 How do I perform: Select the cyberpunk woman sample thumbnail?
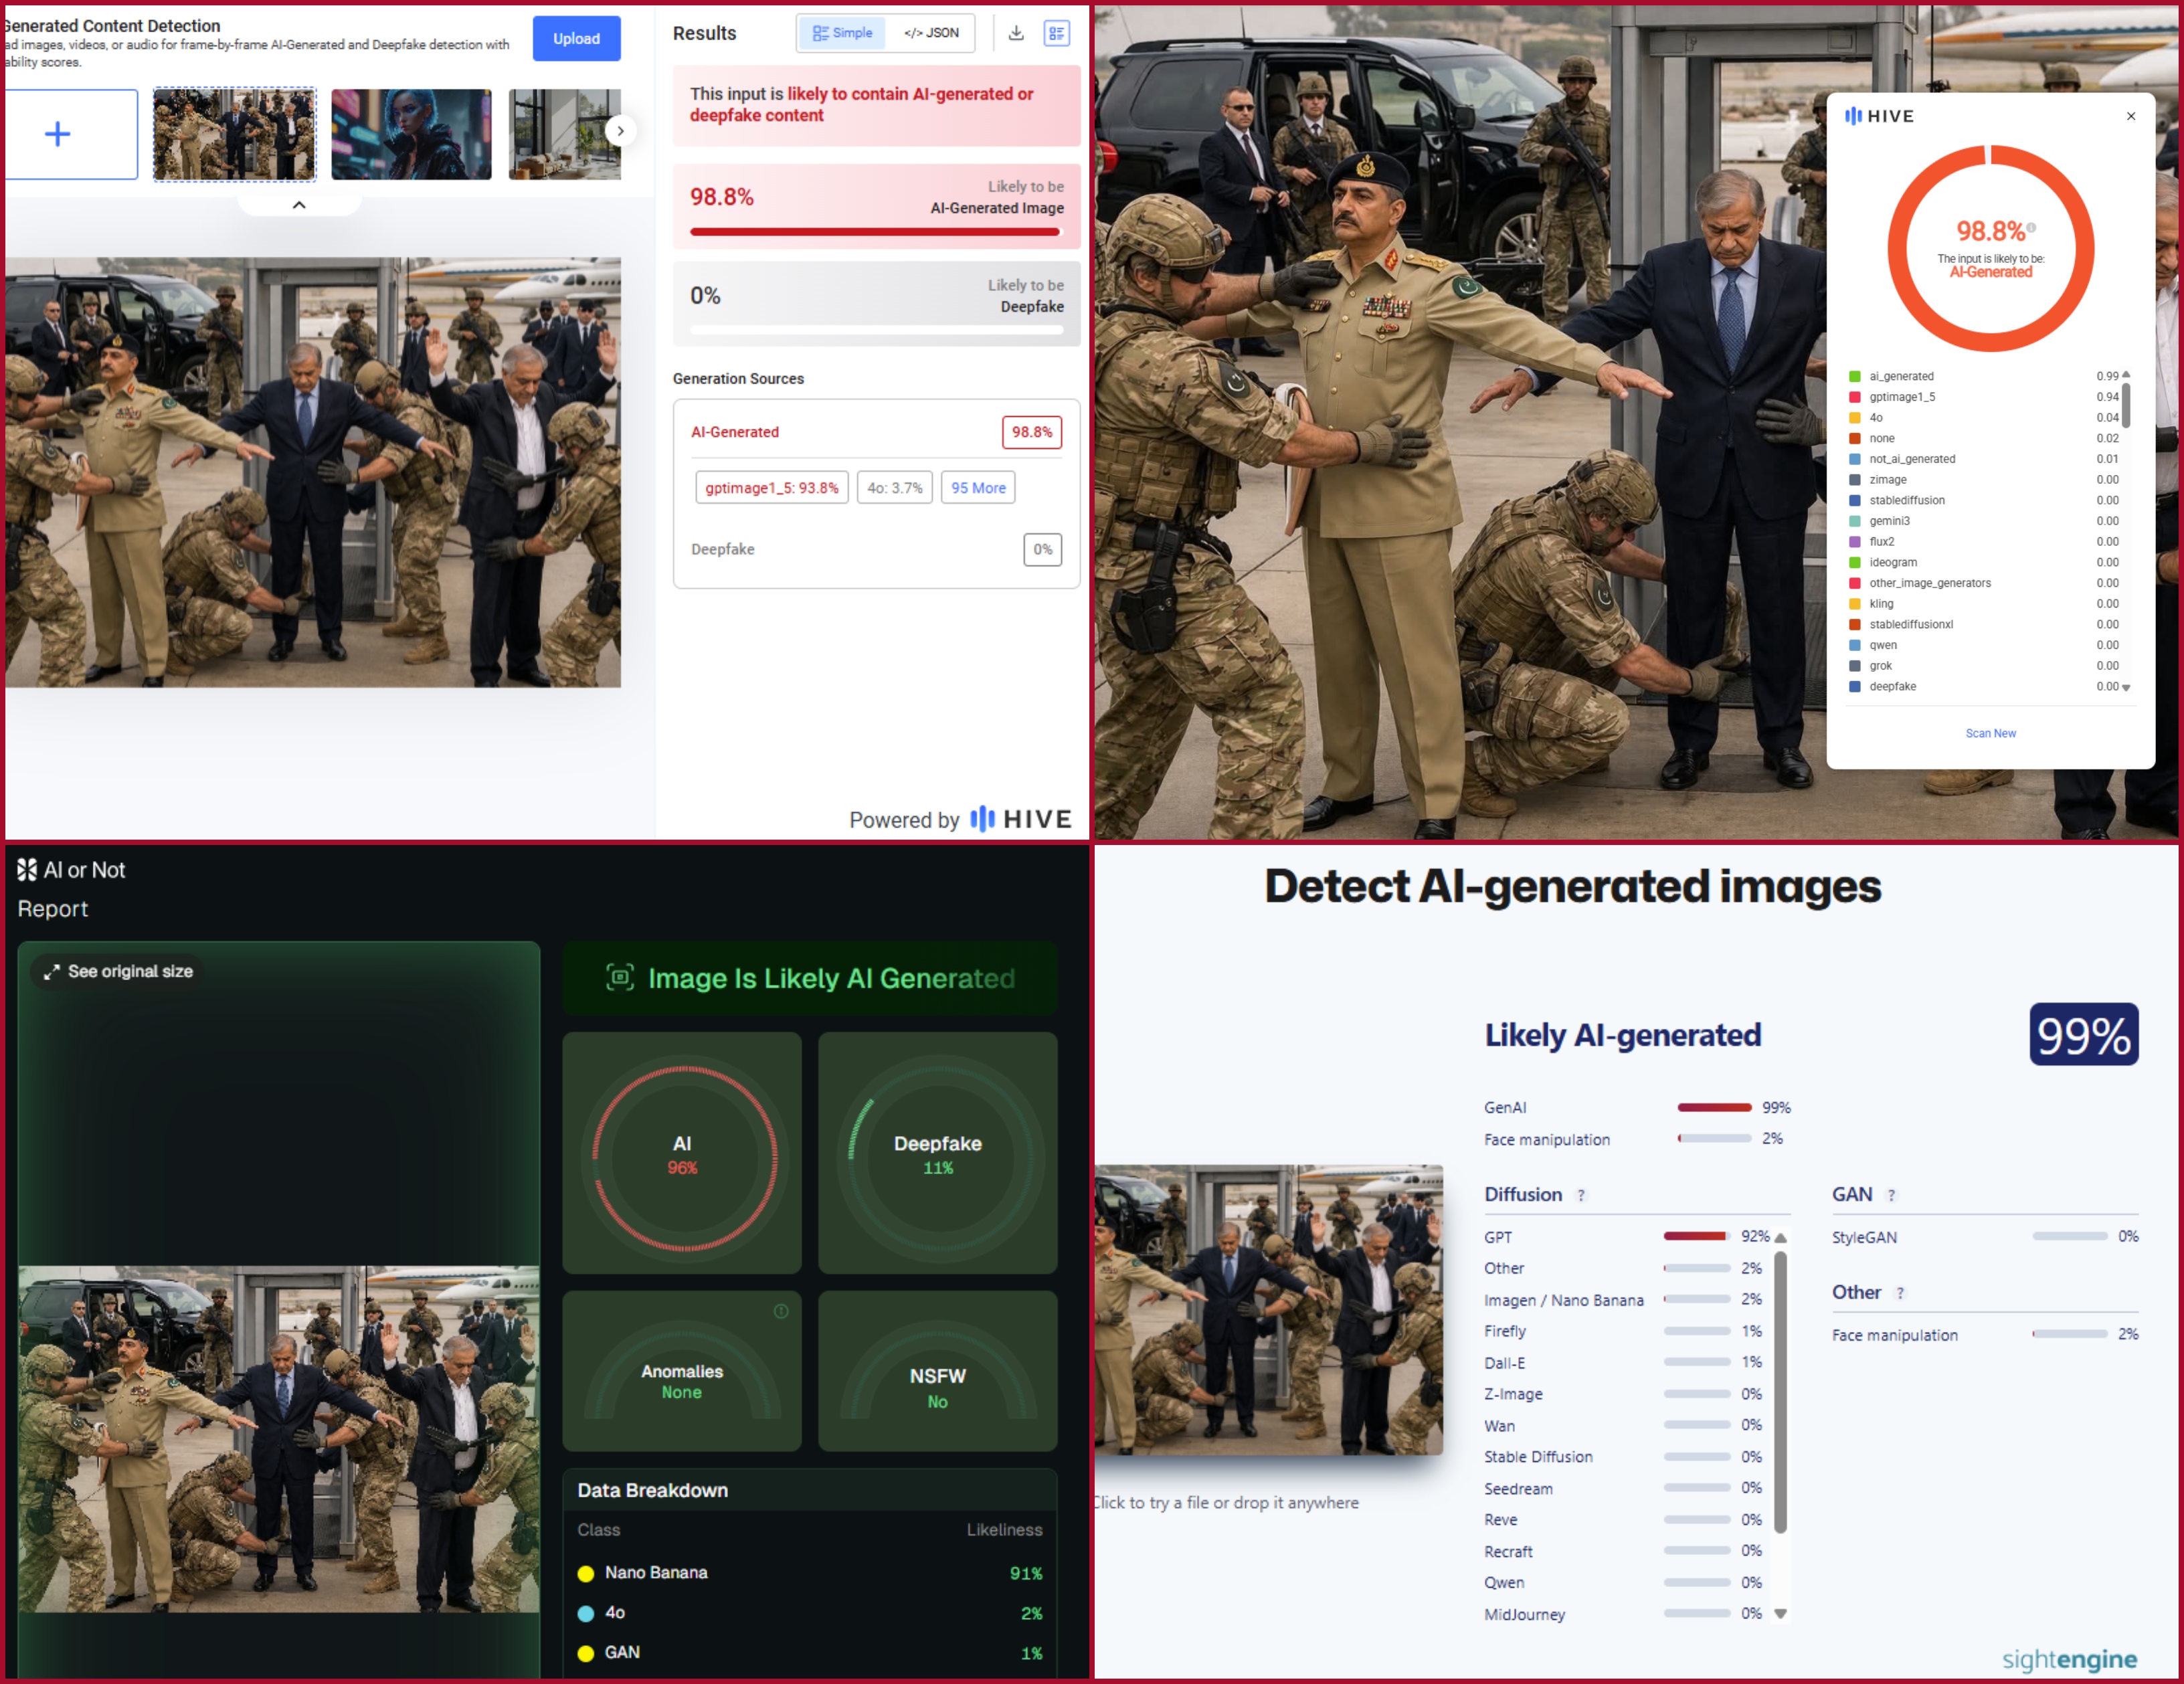(411, 134)
